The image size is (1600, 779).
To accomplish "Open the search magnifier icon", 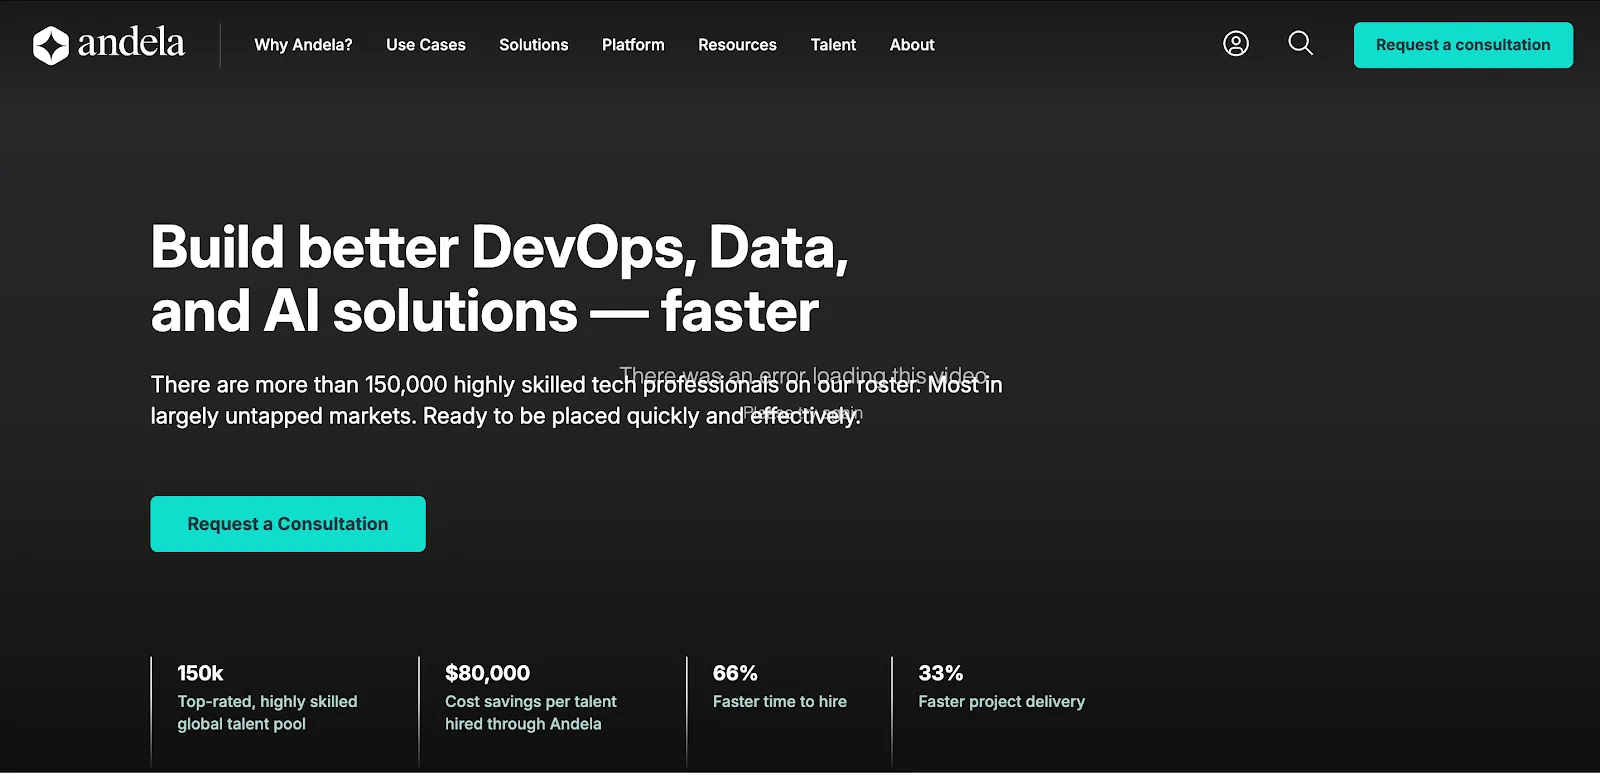I will [1300, 43].
